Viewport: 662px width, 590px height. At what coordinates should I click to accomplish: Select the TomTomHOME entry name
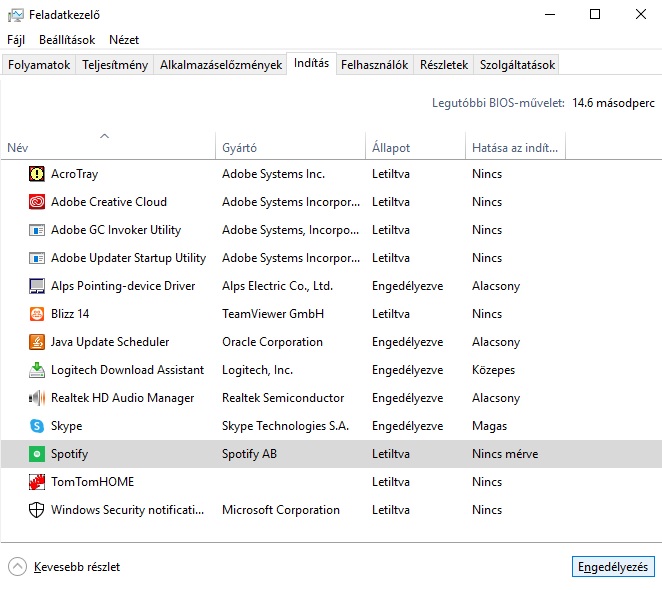(x=92, y=482)
